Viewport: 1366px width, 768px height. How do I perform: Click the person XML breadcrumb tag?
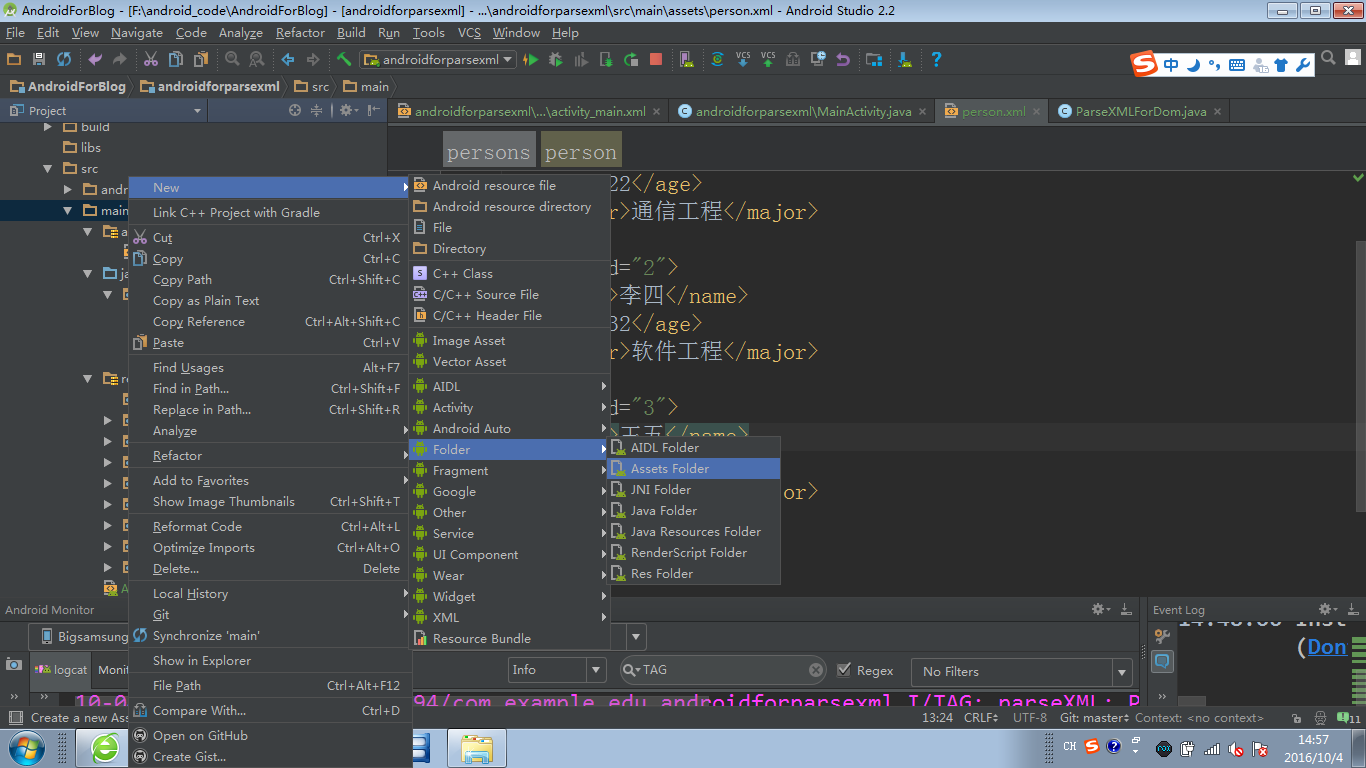(x=581, y=152)
